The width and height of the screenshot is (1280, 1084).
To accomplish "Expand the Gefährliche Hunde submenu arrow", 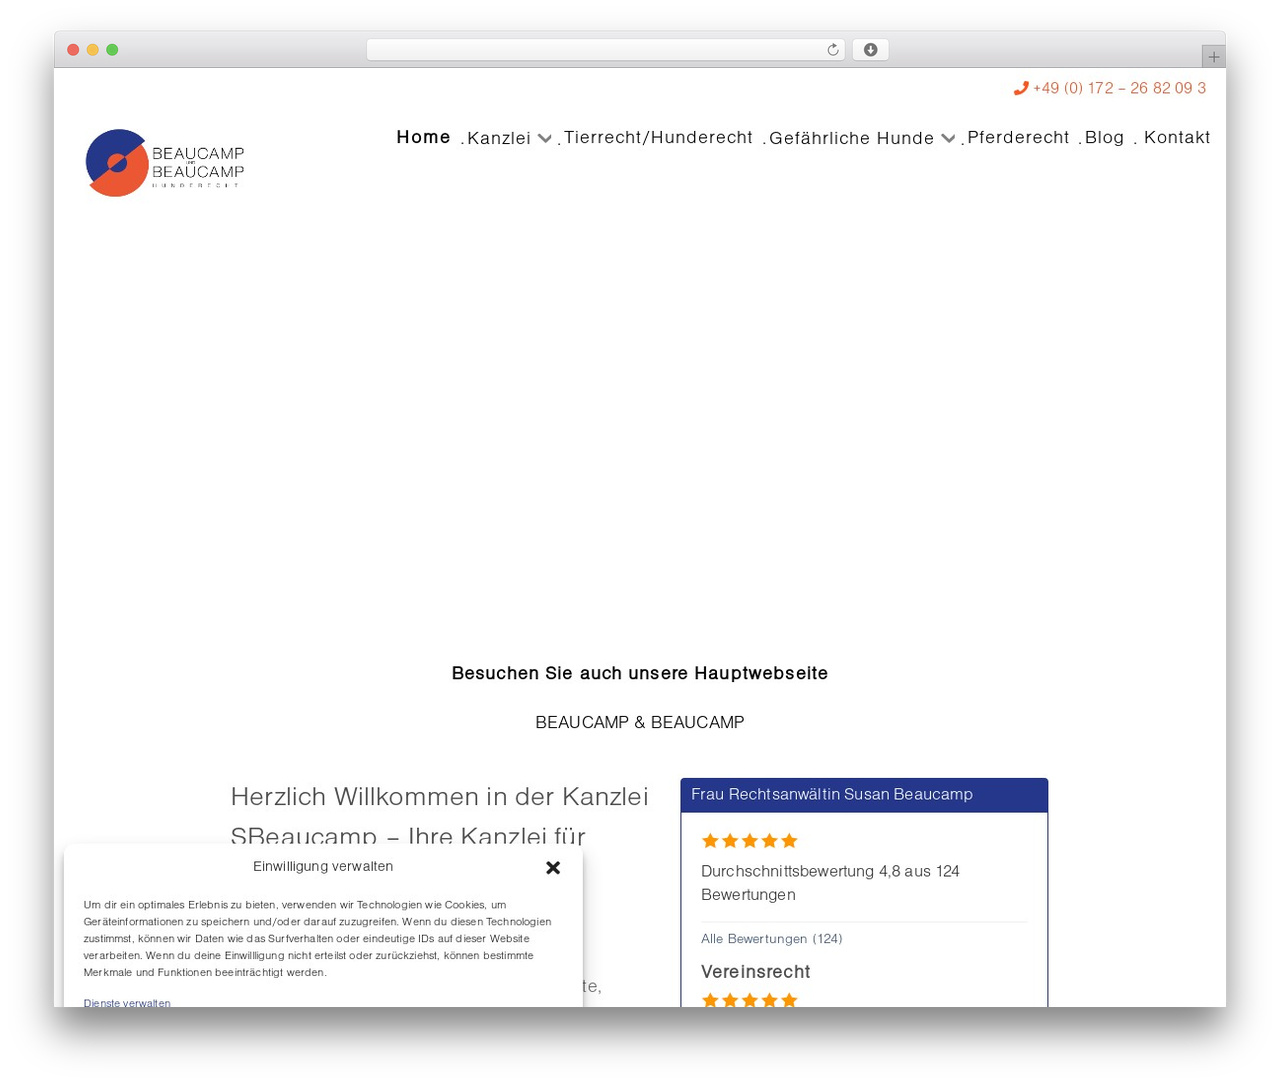I will (x=948, y=138).
